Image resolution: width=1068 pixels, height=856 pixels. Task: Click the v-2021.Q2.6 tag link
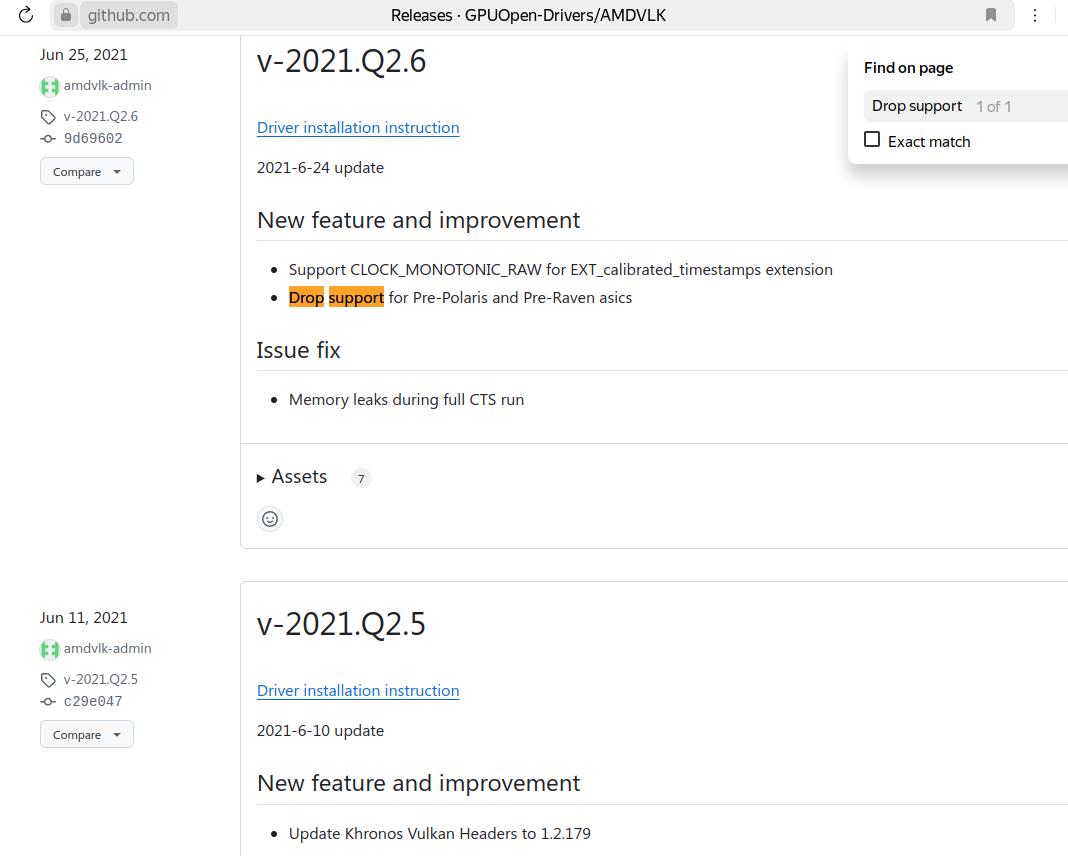pyautogui.click(x=101, y=117)
